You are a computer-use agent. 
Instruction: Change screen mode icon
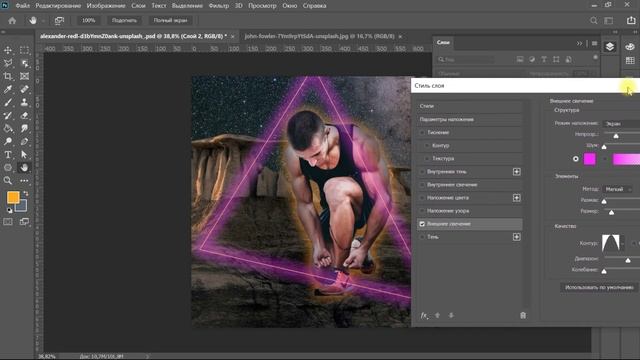24,222
